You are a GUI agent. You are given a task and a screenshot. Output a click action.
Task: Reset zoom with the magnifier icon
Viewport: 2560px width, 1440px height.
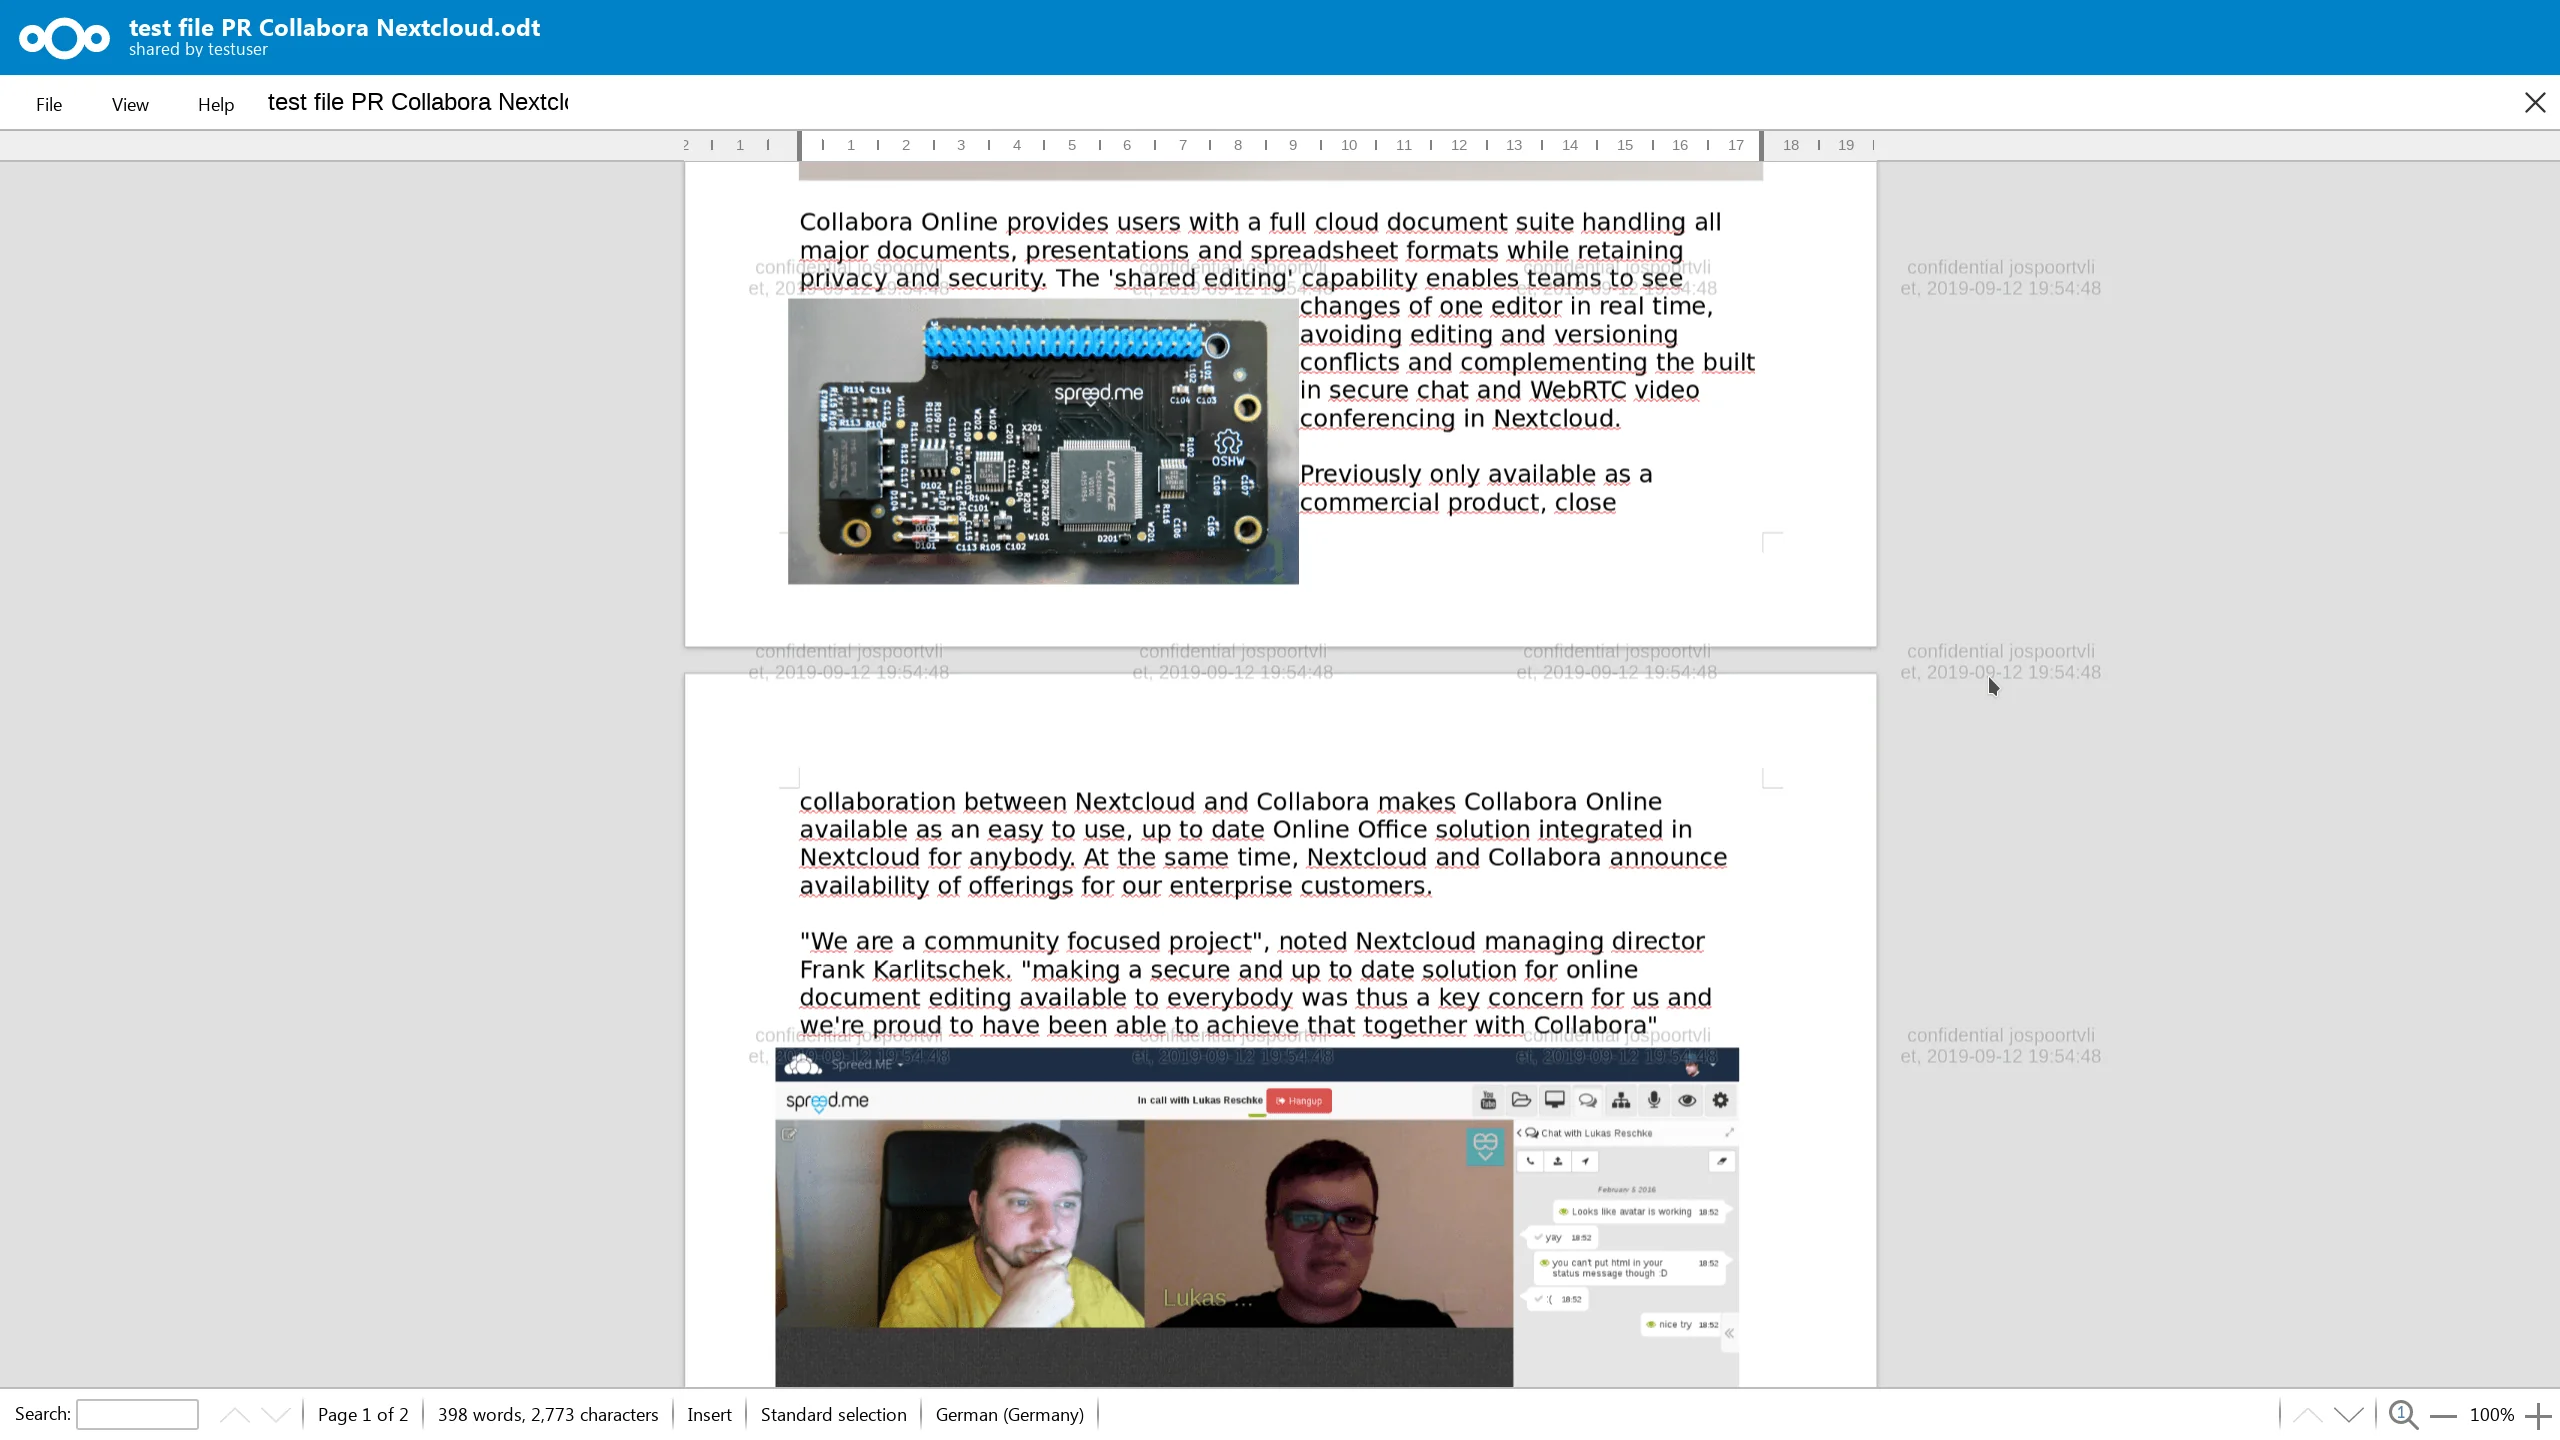tap(2403, 1414)
